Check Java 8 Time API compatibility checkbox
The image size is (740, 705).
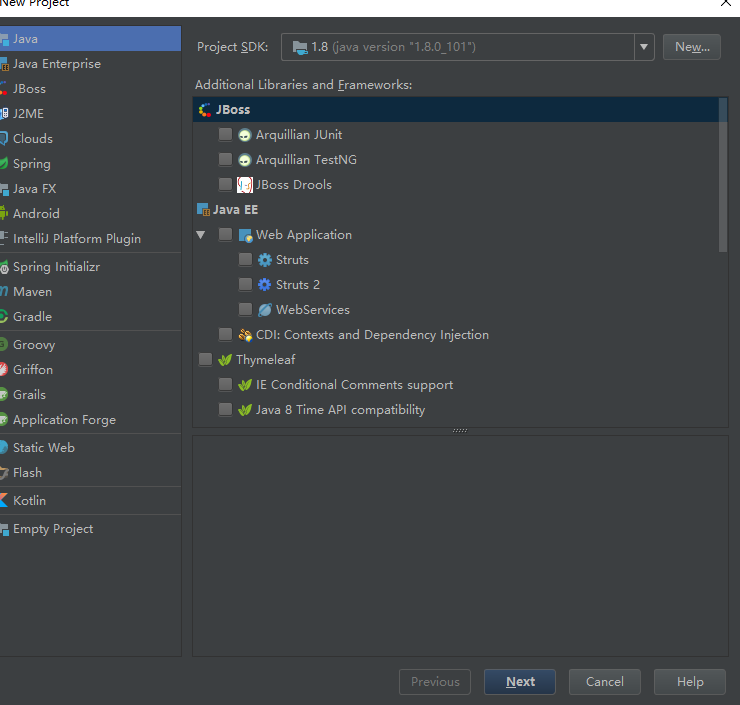225,410
